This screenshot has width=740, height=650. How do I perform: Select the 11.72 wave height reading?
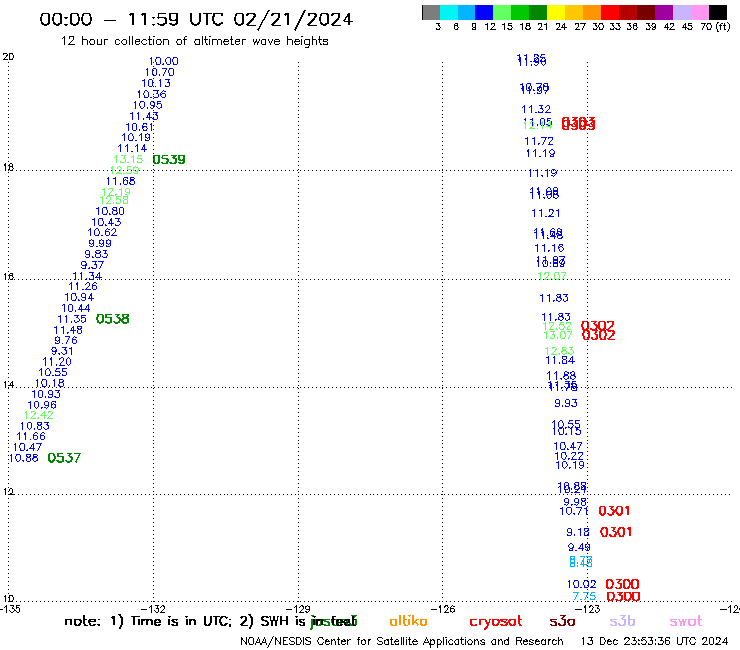click(x=539, y=141)
